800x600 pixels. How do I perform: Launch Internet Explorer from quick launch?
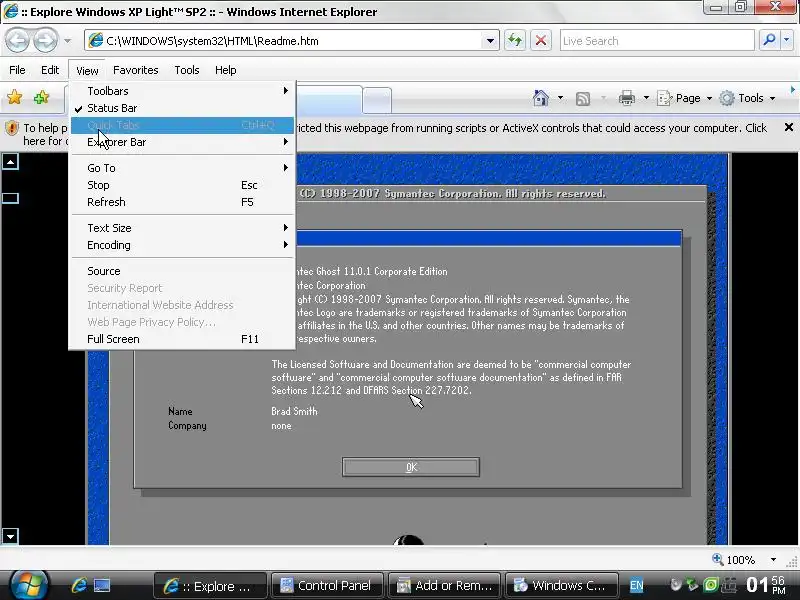click(79, 585)
